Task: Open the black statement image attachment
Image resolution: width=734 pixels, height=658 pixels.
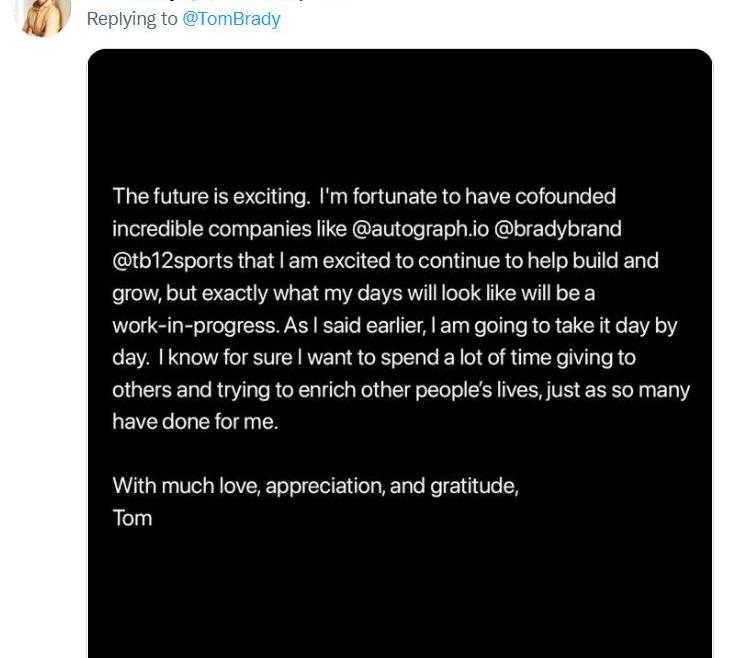Action: point(400,353)
